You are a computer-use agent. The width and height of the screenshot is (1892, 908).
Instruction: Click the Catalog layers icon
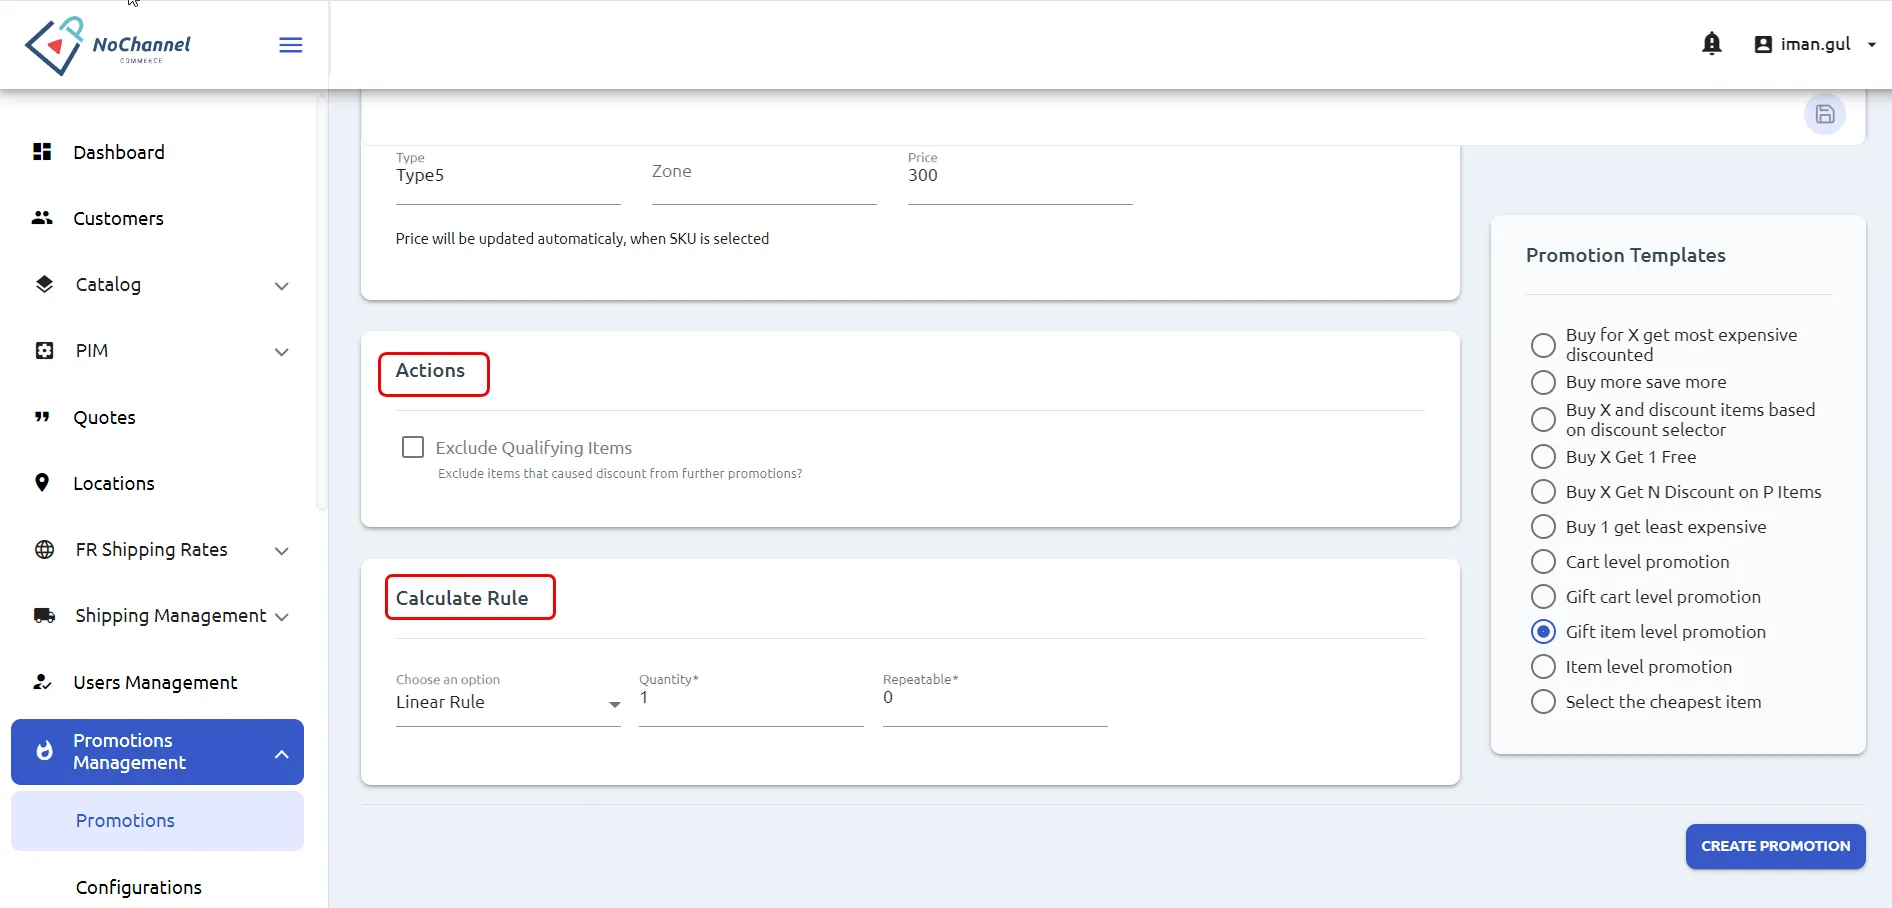(x=44, y=284)
